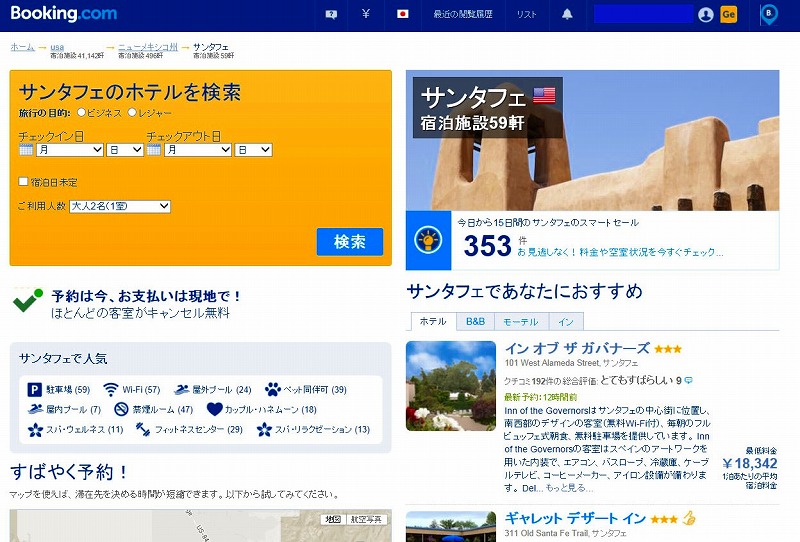
Task: Open リスト in header
Action: click(x=527, y=14)
